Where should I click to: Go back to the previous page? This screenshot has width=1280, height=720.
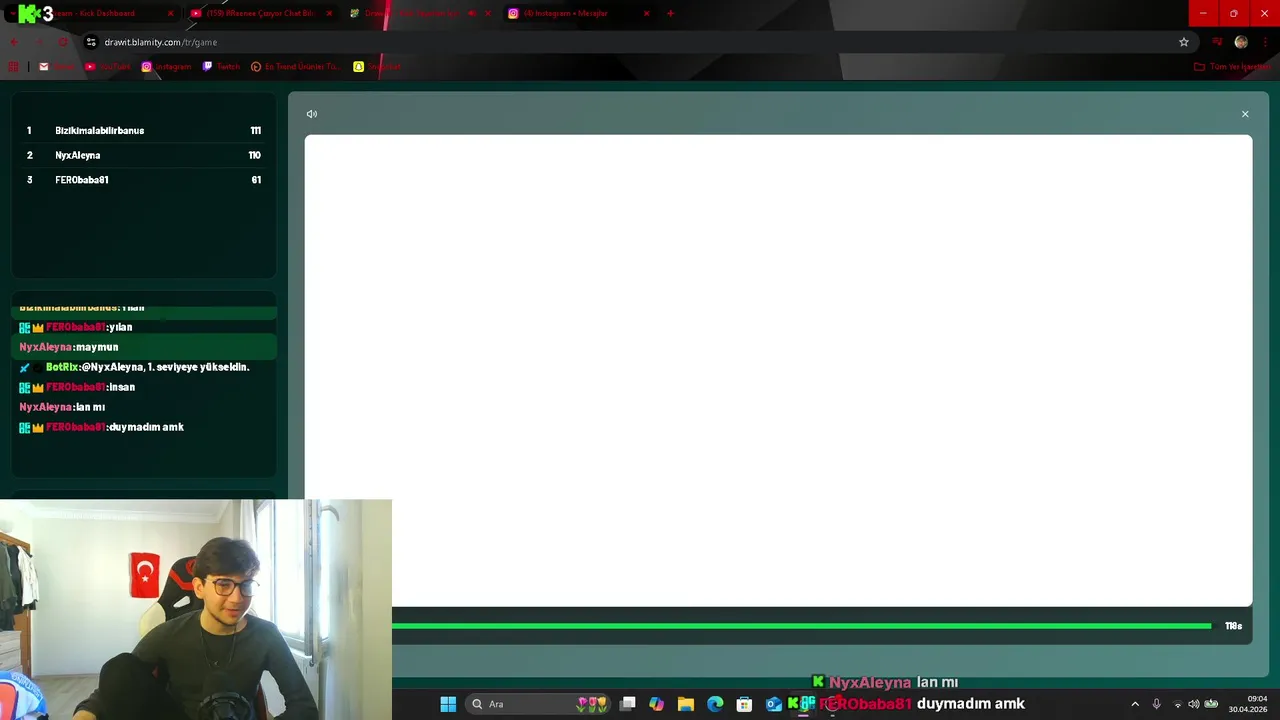coord(14,42)
